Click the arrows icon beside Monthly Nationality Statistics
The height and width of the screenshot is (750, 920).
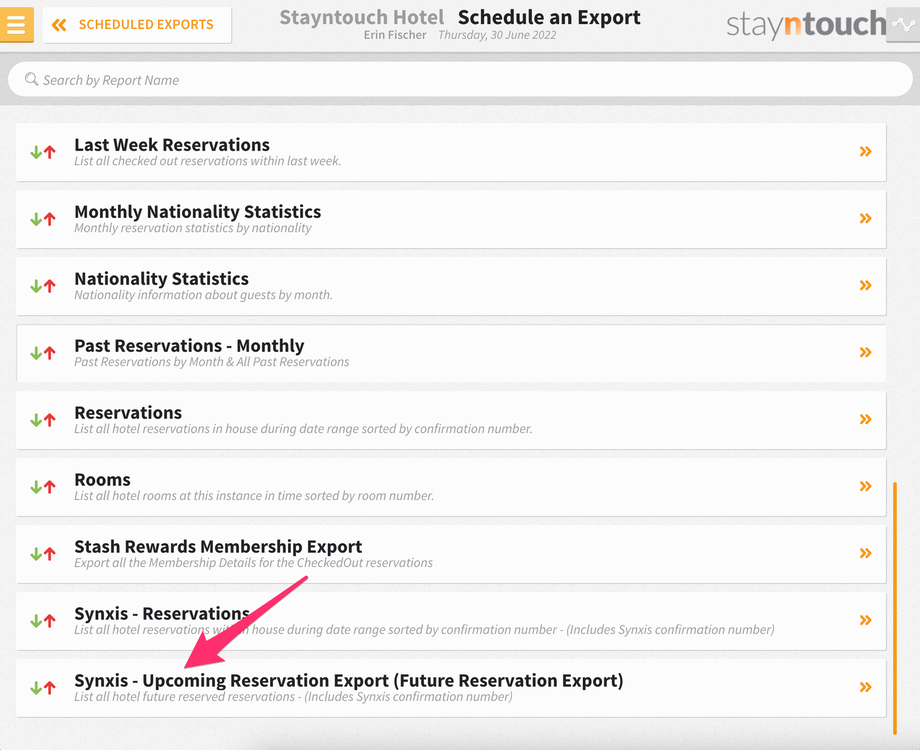point(43,219)
